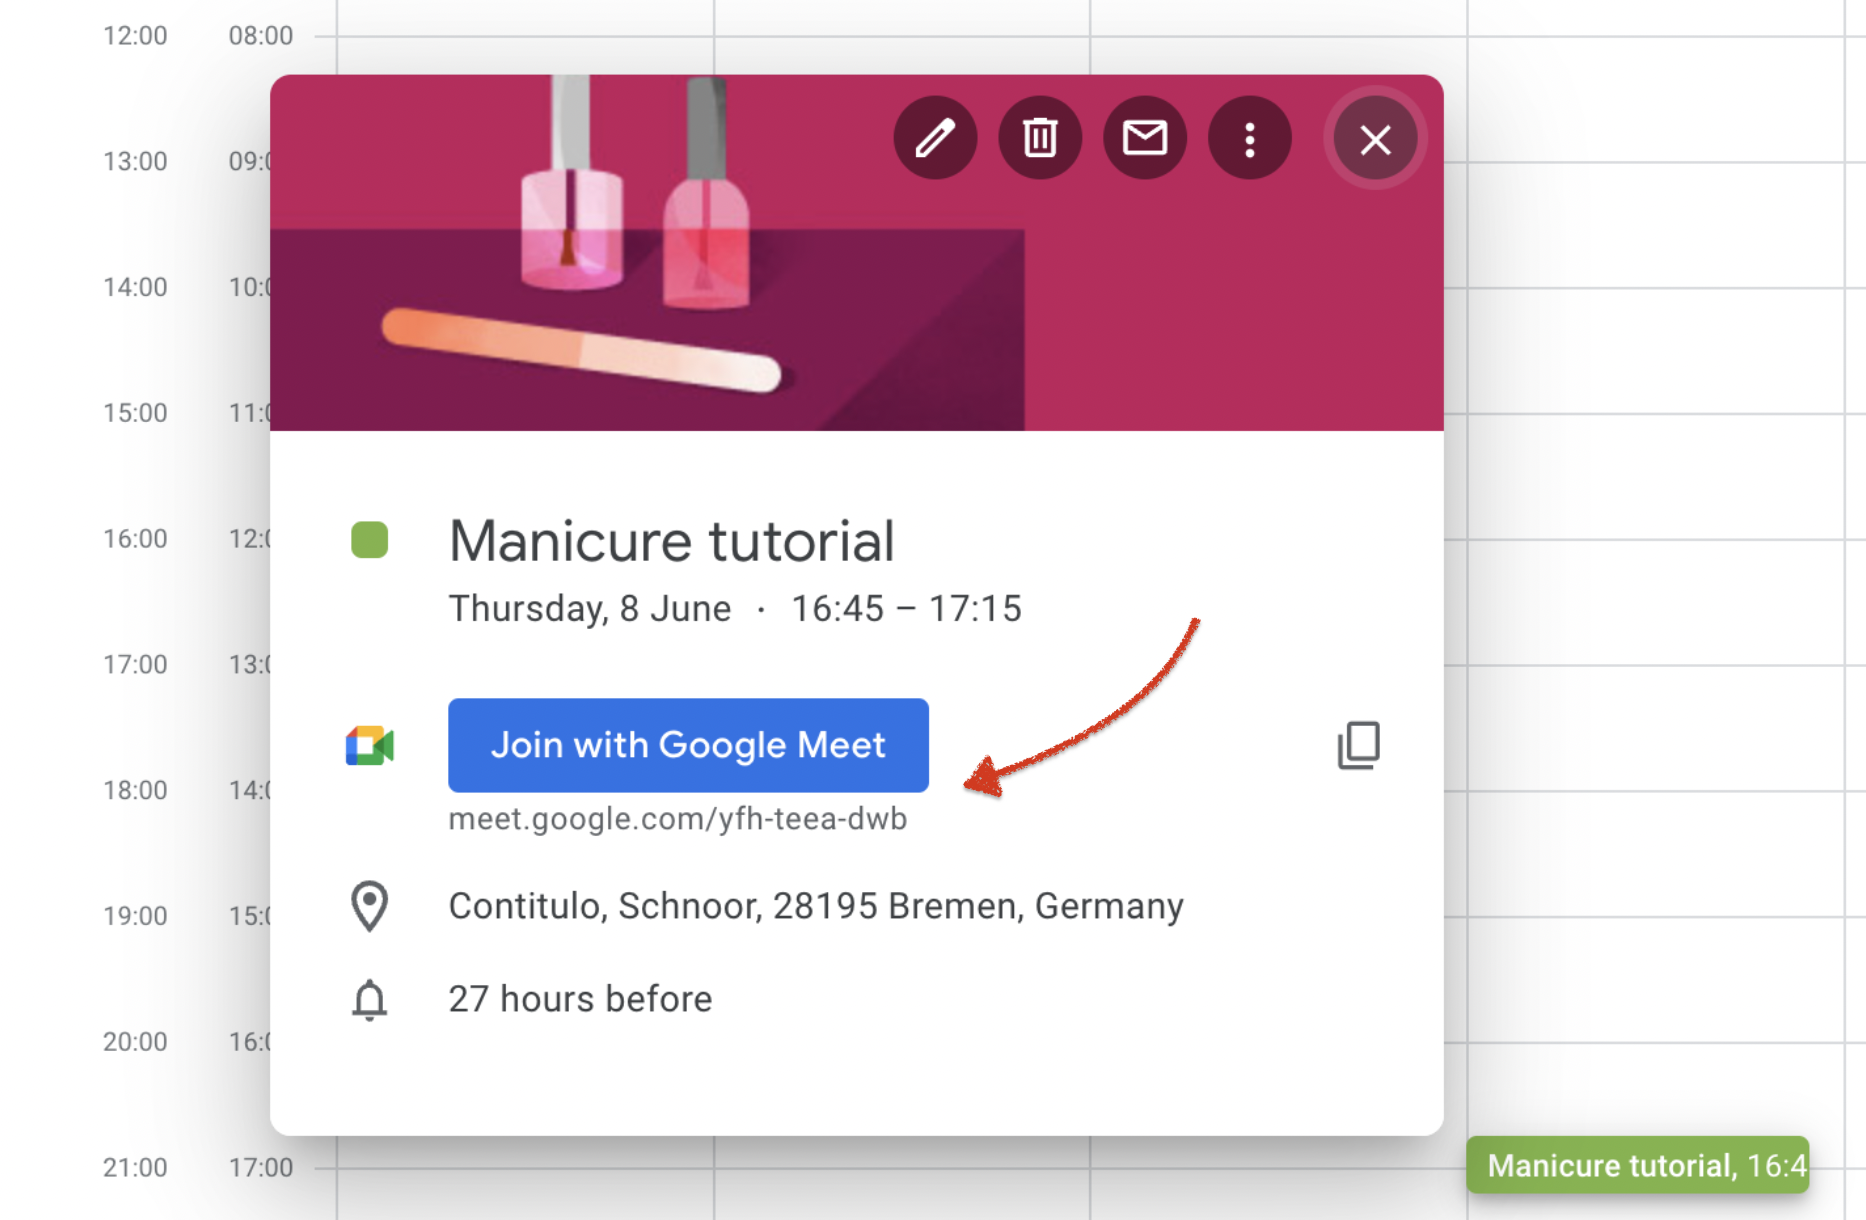Click the Manicure tutorial title

click(671, 541)
